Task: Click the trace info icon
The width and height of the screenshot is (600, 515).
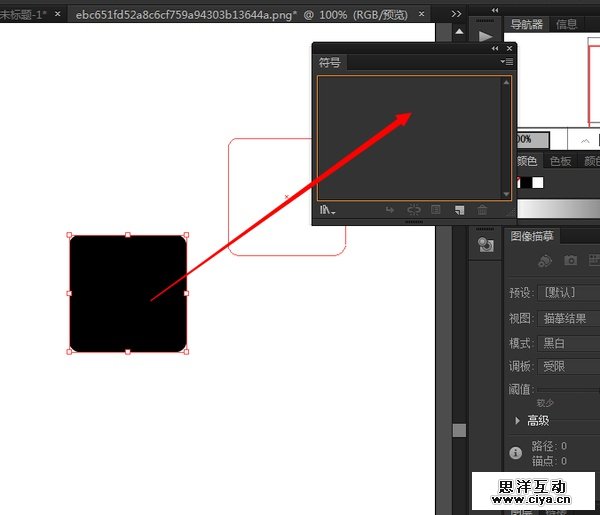Action: (x=516, y=453)
